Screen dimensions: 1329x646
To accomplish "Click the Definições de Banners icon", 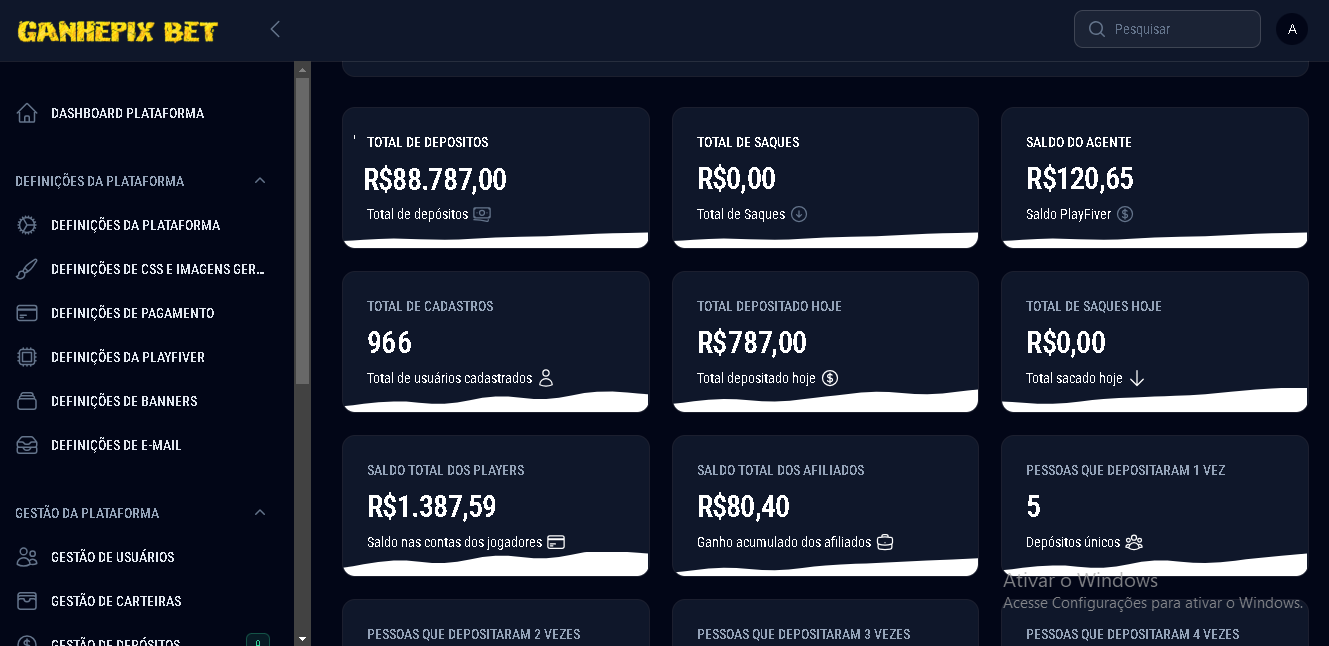I will pyautogui.click(x=27, y=401).
